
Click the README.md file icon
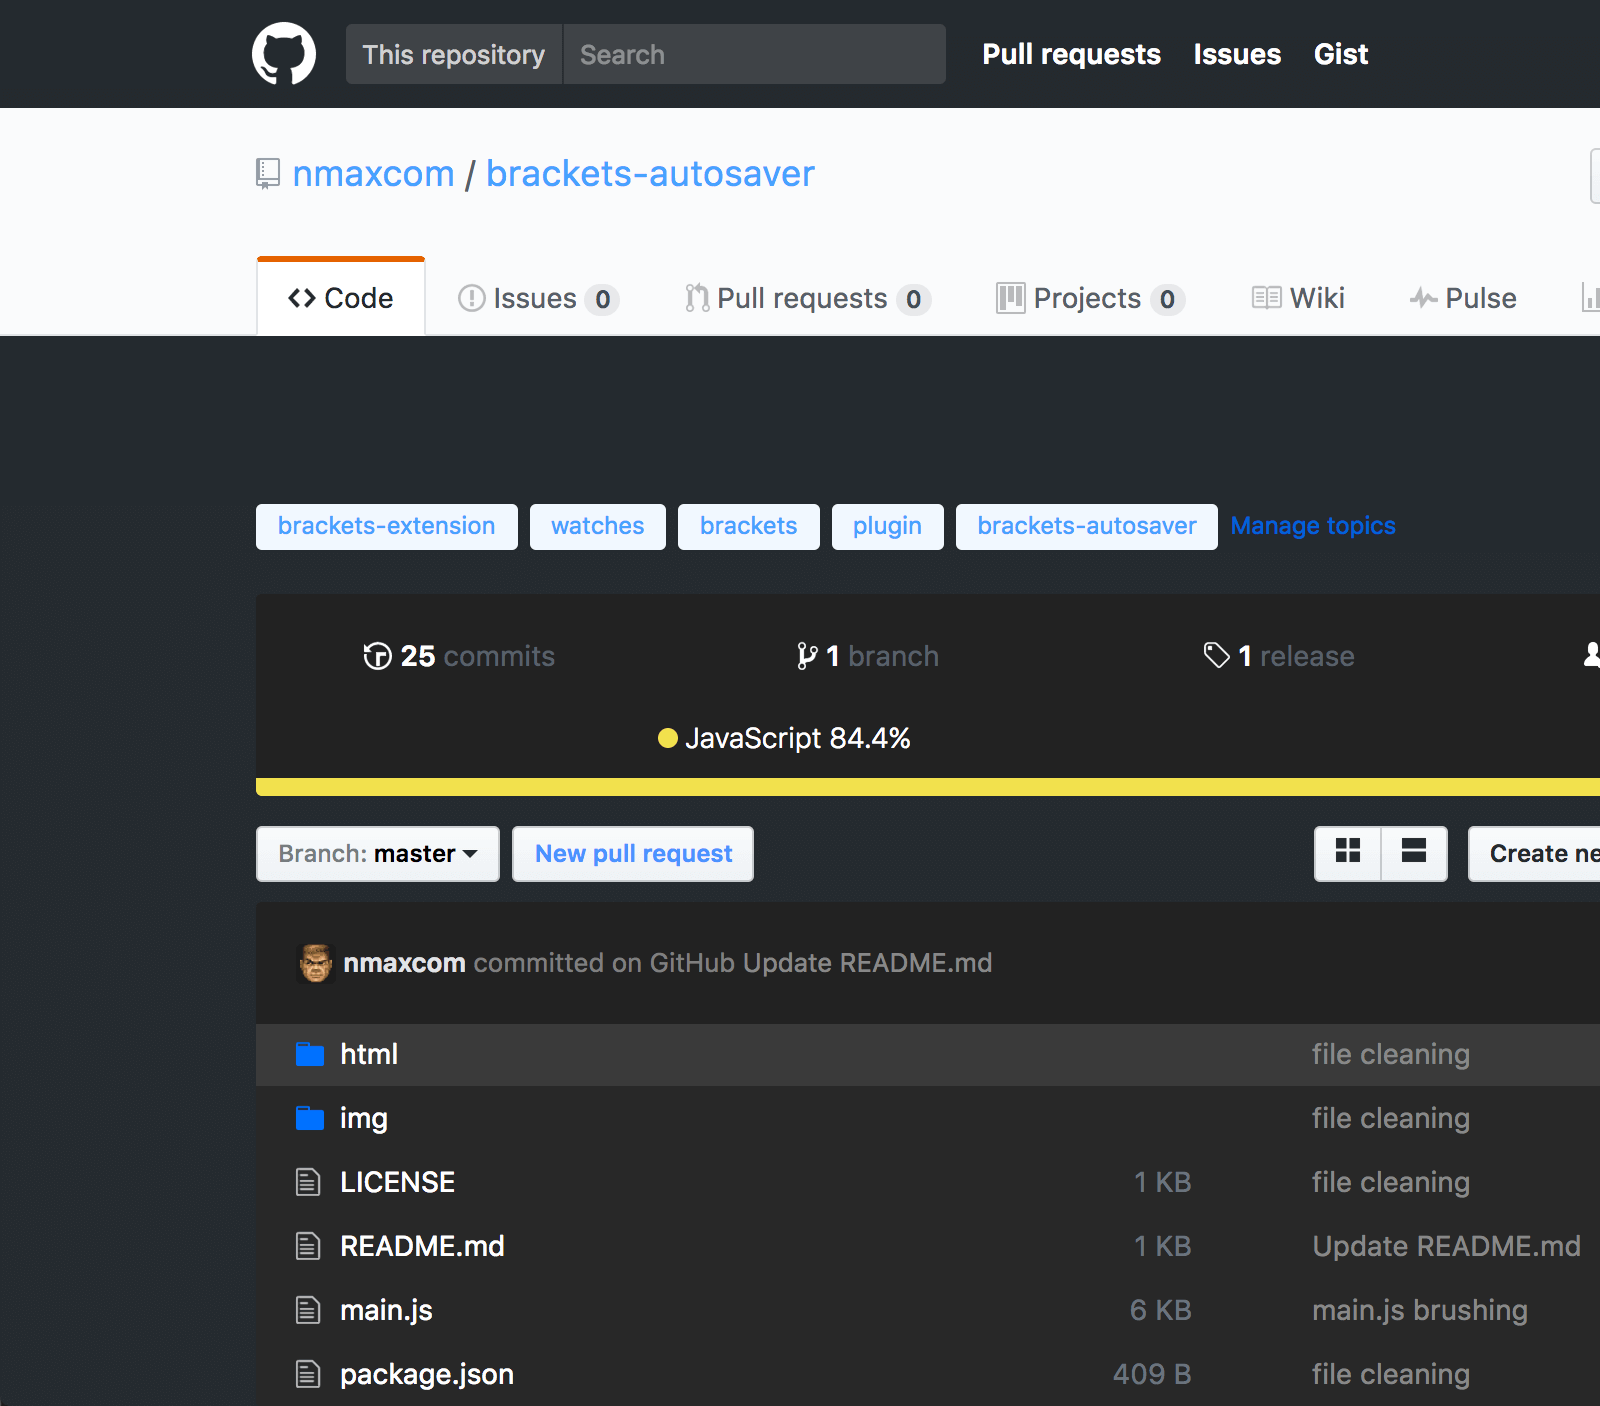[308, 1246]
